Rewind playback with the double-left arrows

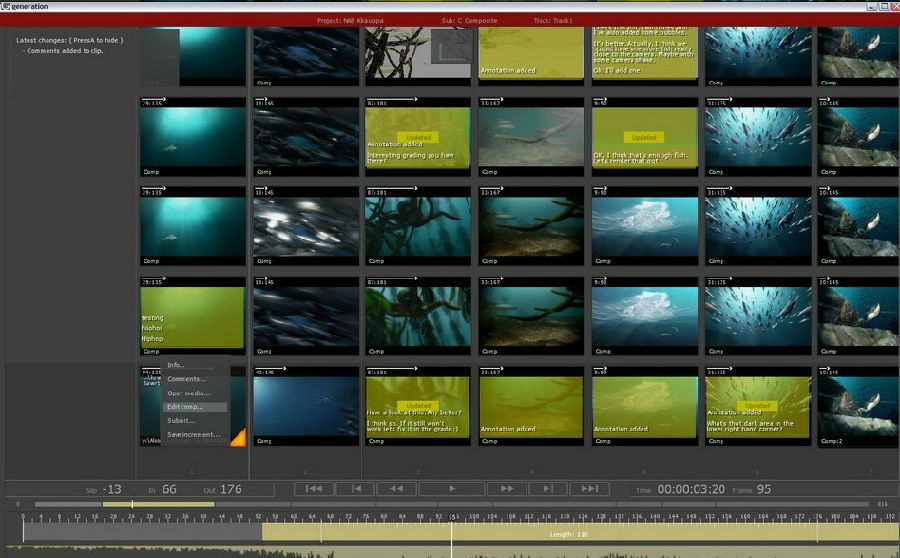pyautogui.click(x=396, y=489)
